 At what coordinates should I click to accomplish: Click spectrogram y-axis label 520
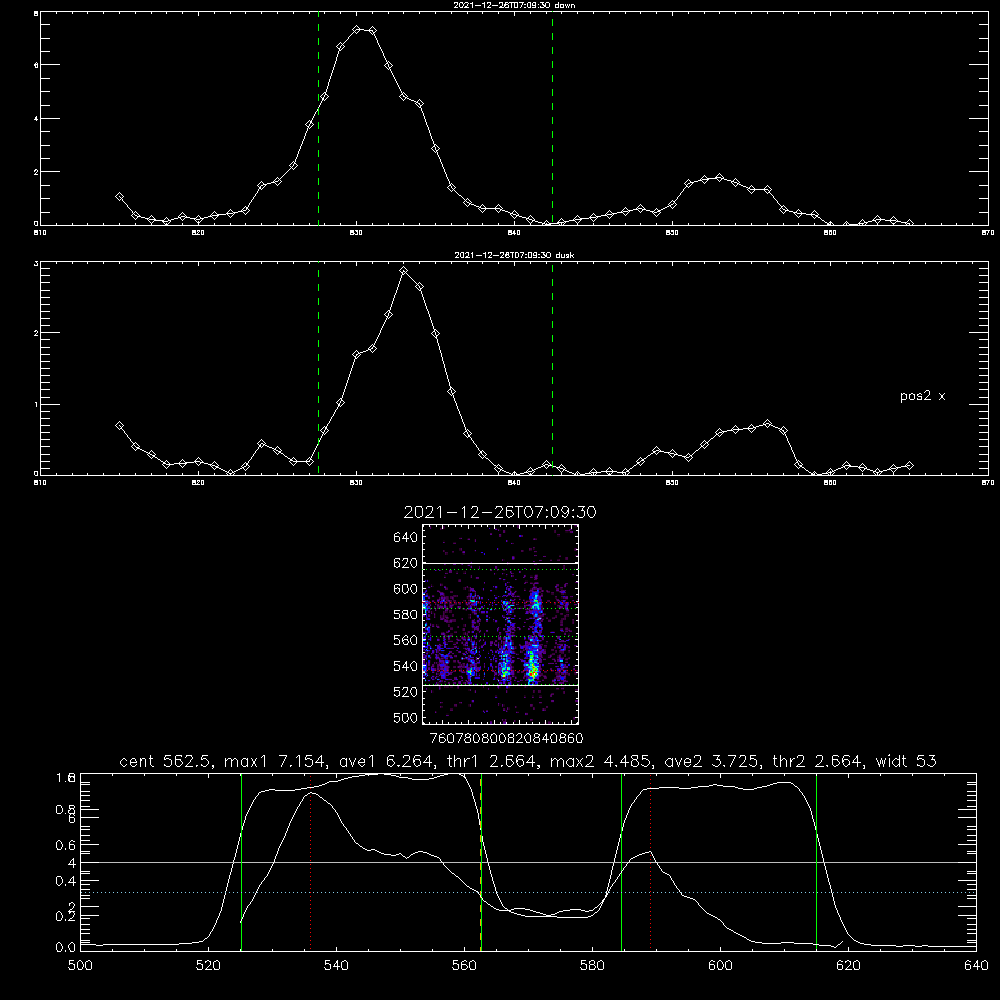[x=406, y=692]
